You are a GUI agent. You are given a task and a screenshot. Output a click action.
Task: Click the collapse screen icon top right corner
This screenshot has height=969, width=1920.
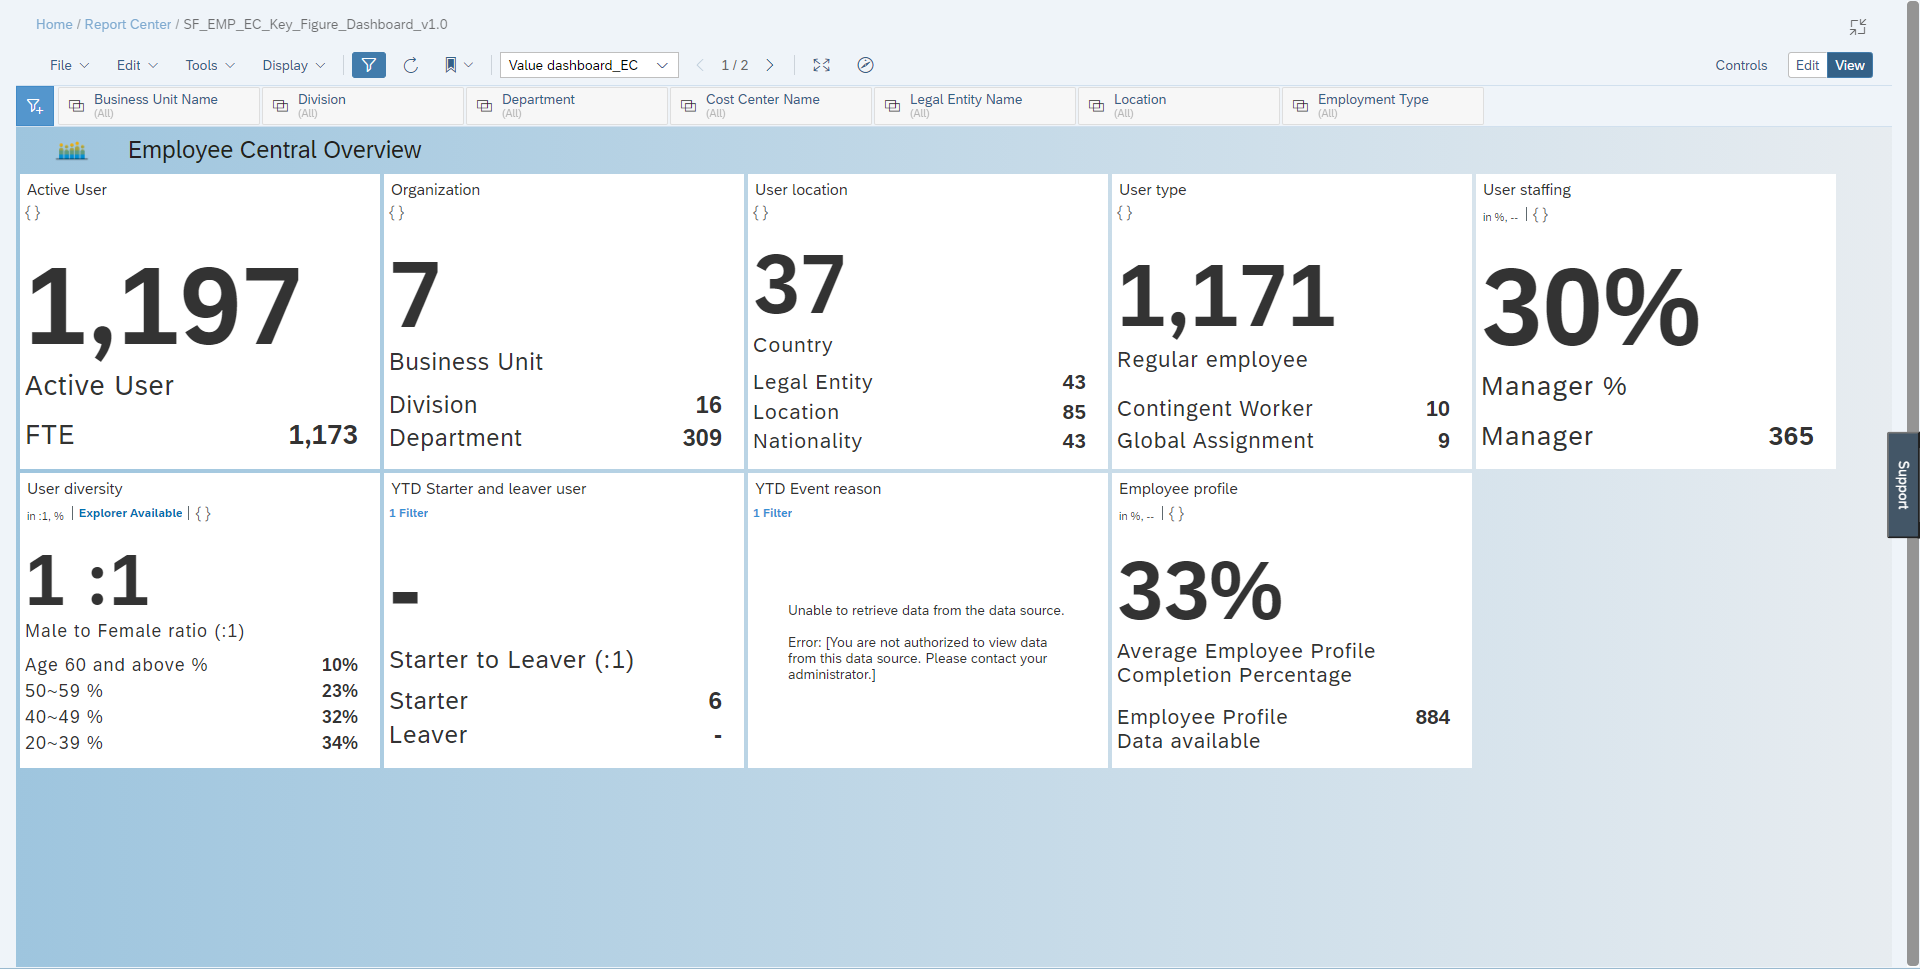[1859, 27]
